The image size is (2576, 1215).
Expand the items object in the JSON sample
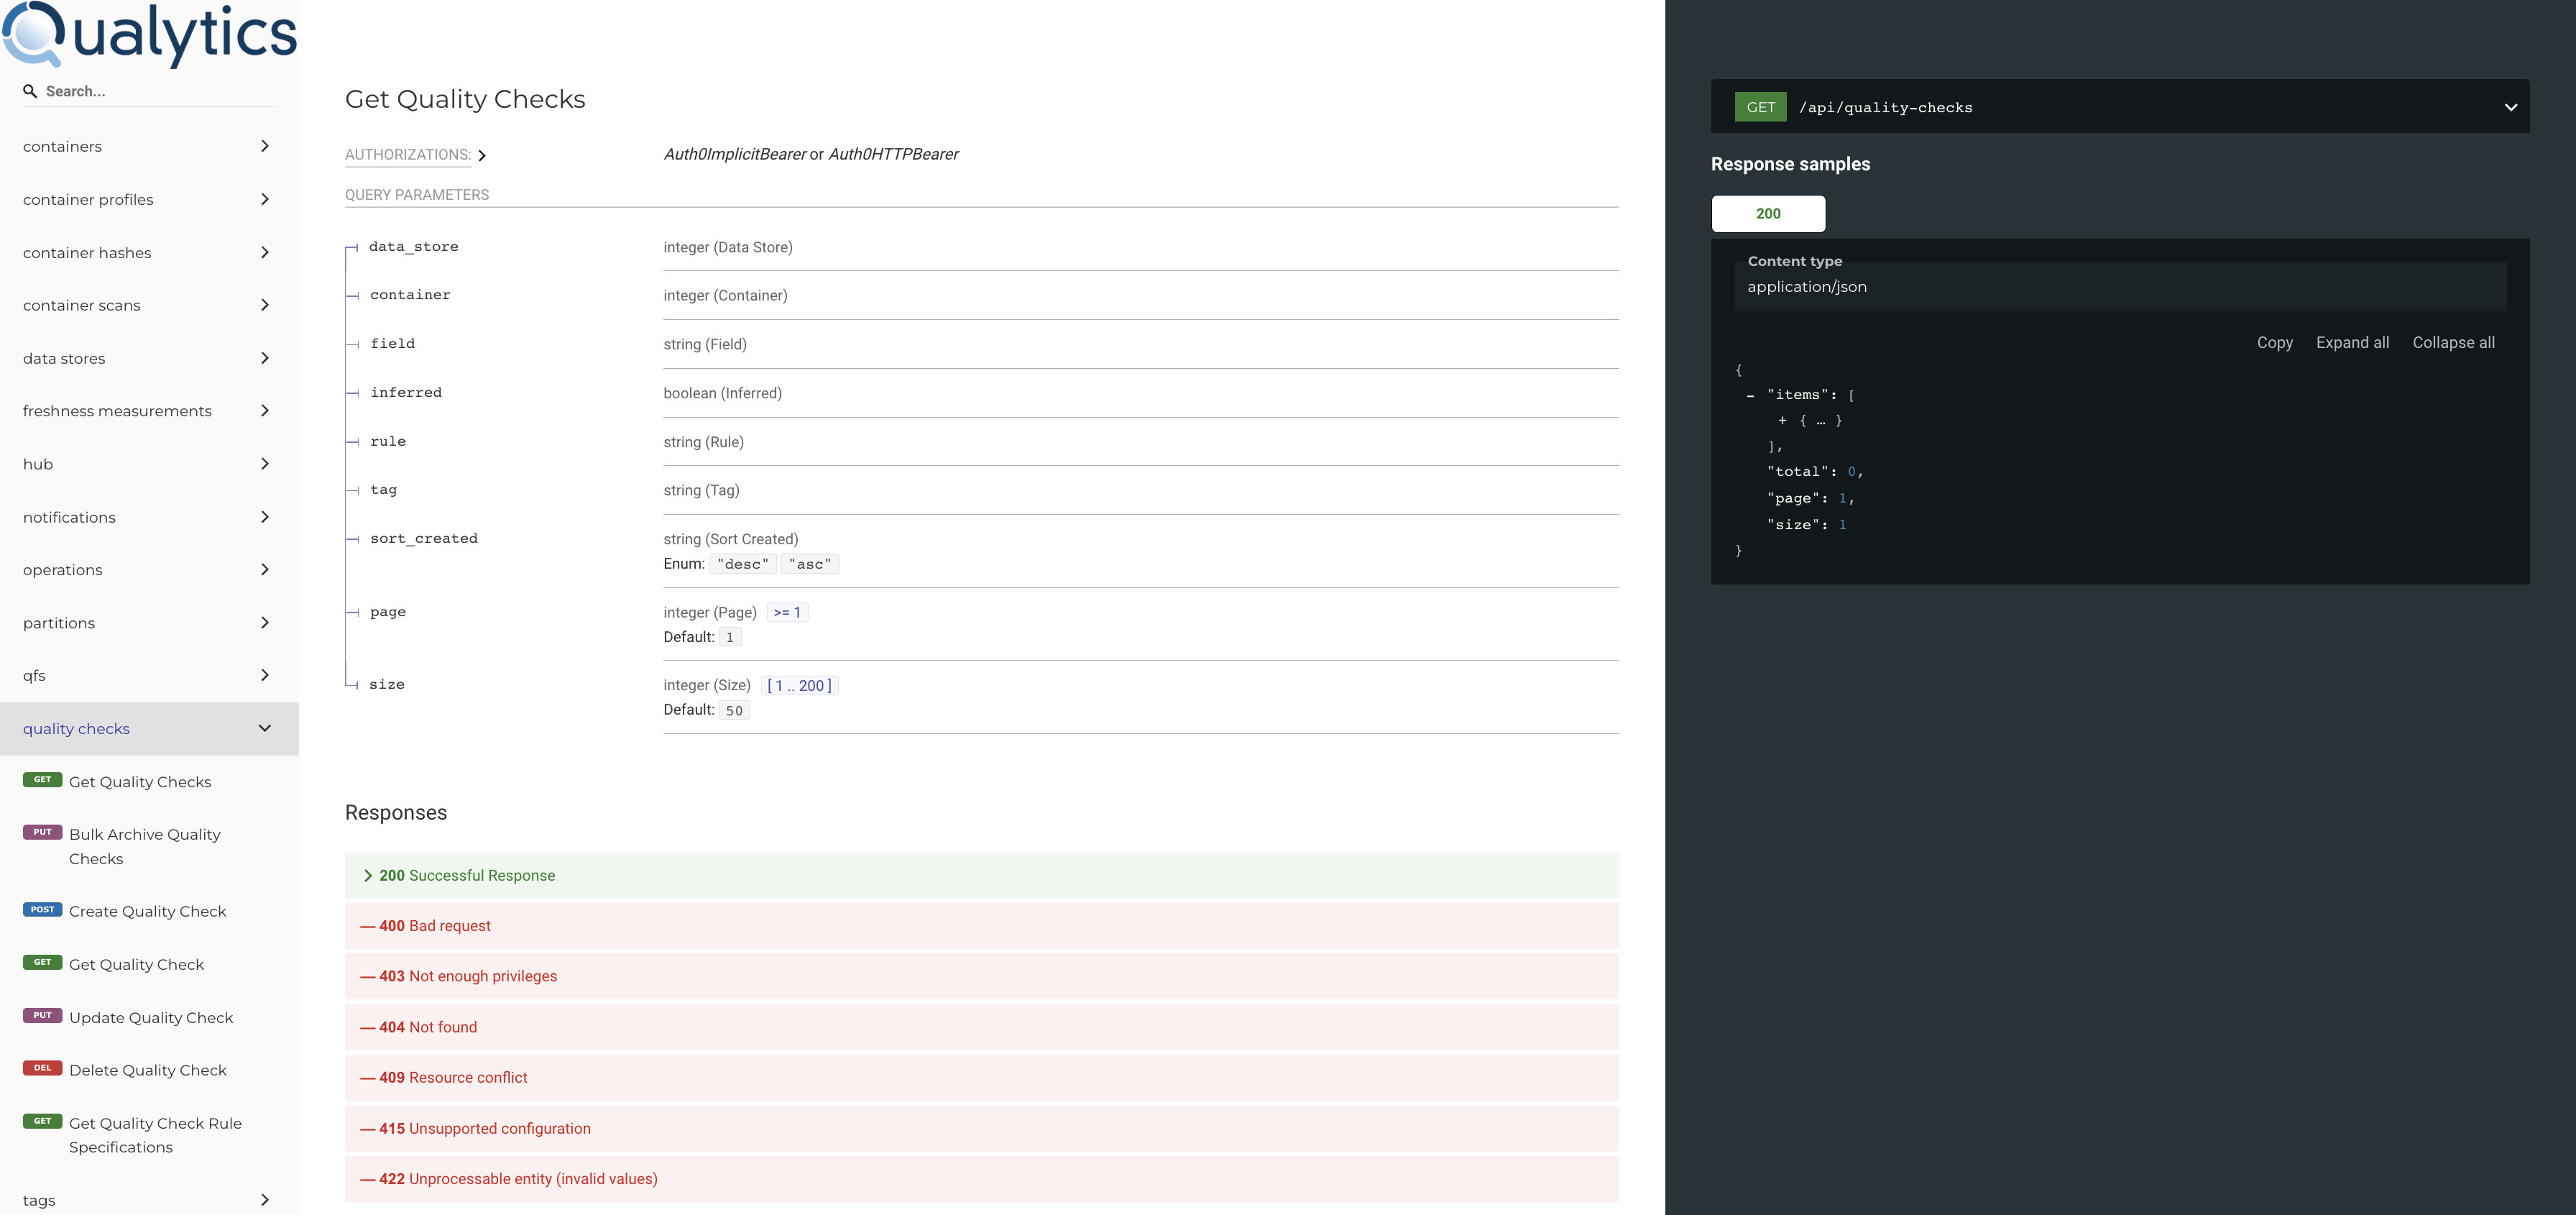point(1781,420)
